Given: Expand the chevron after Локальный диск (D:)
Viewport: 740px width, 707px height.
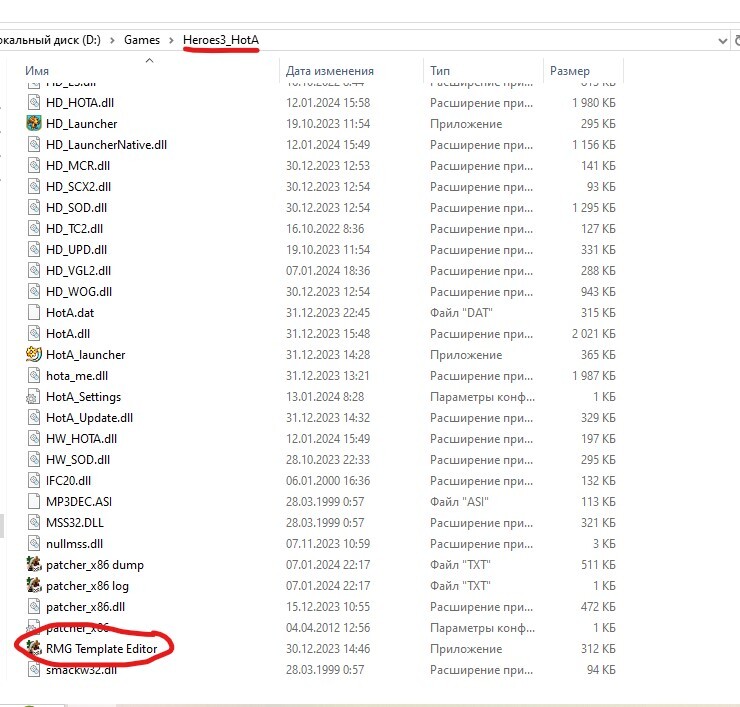Looking at the screenshot, I should tap(112, 40).
